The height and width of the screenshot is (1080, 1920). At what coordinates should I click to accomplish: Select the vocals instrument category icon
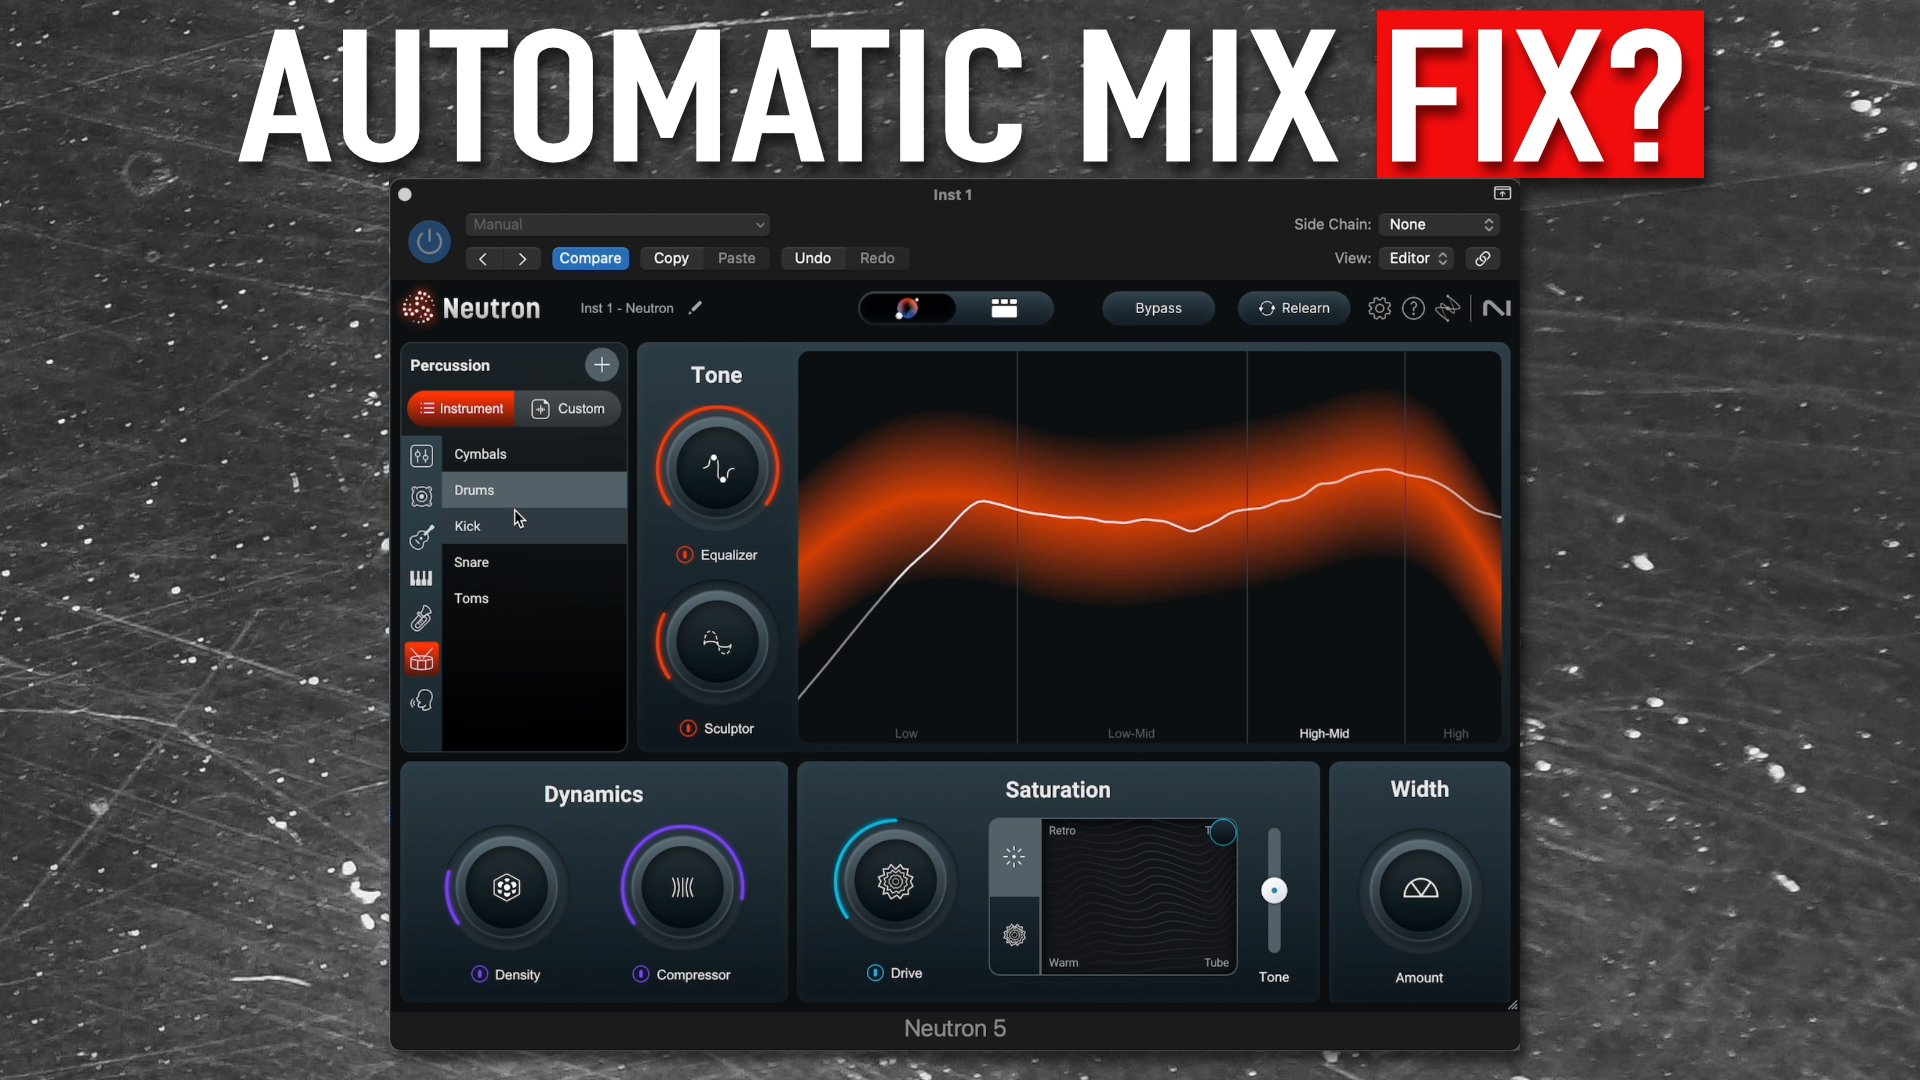(421, 700)
